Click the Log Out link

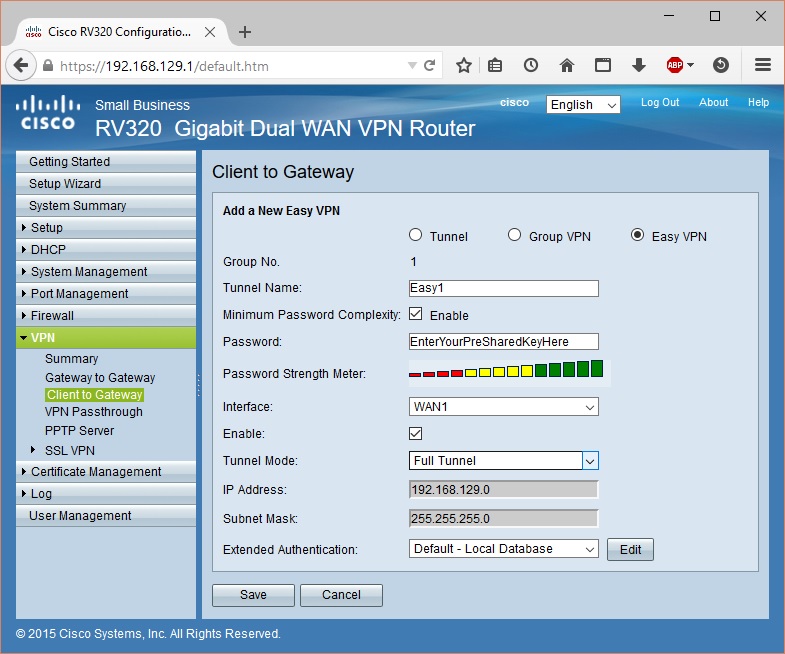660,103
